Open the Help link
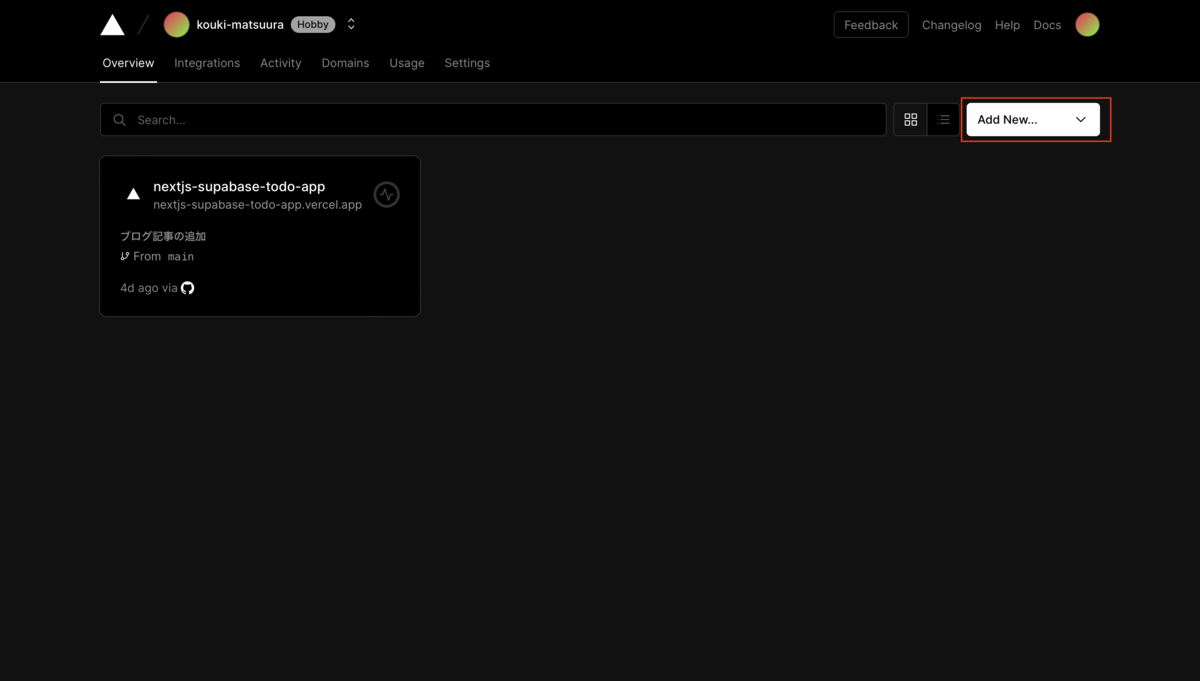 click(1007, 25)
